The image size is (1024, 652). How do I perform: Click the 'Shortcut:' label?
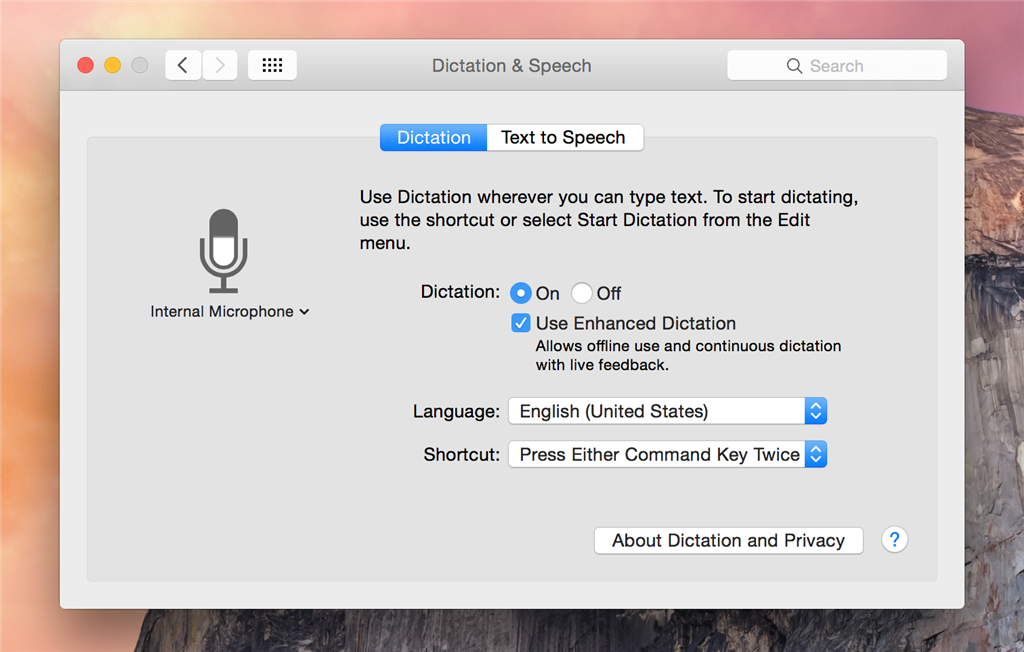pyautogui.click(x=461, y=454)
